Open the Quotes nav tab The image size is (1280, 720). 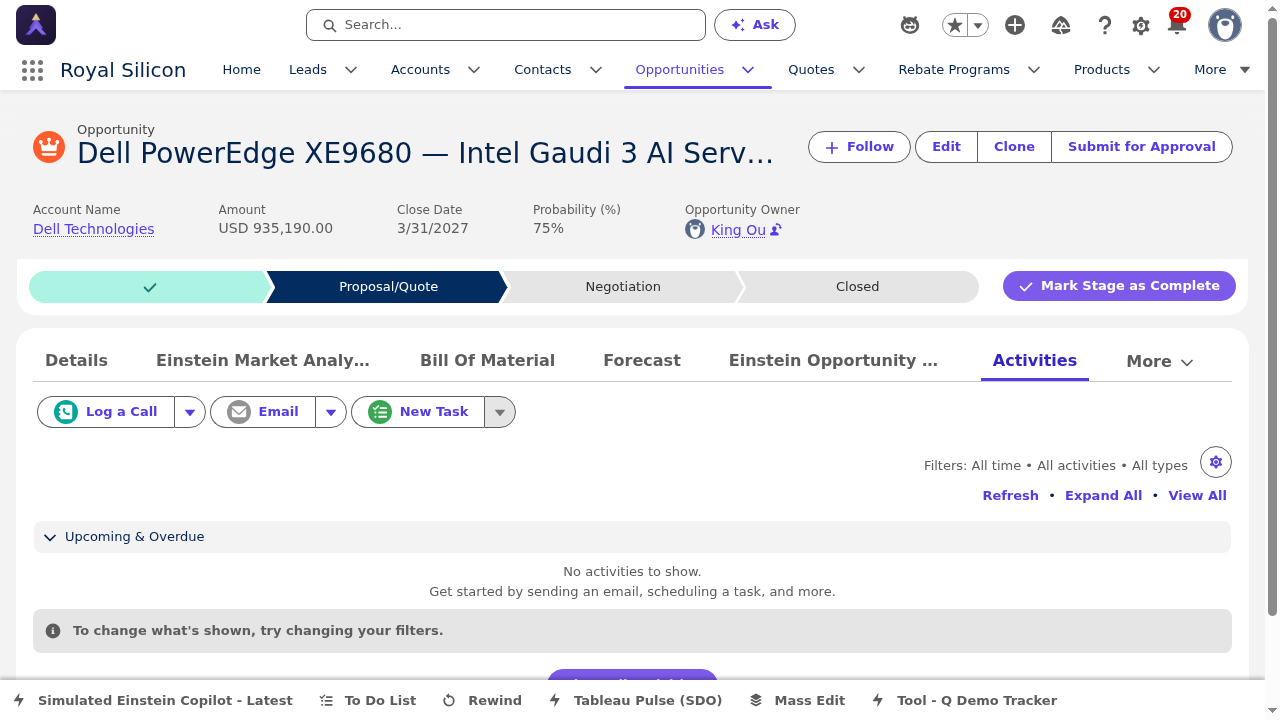(811, 70)
